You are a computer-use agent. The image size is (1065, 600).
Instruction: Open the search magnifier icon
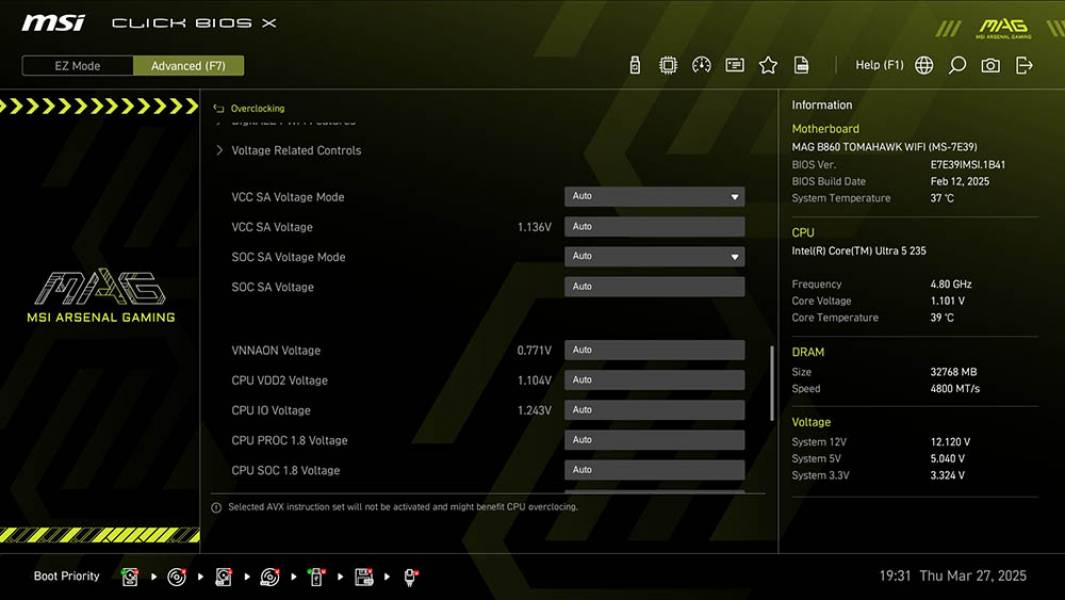957,65
